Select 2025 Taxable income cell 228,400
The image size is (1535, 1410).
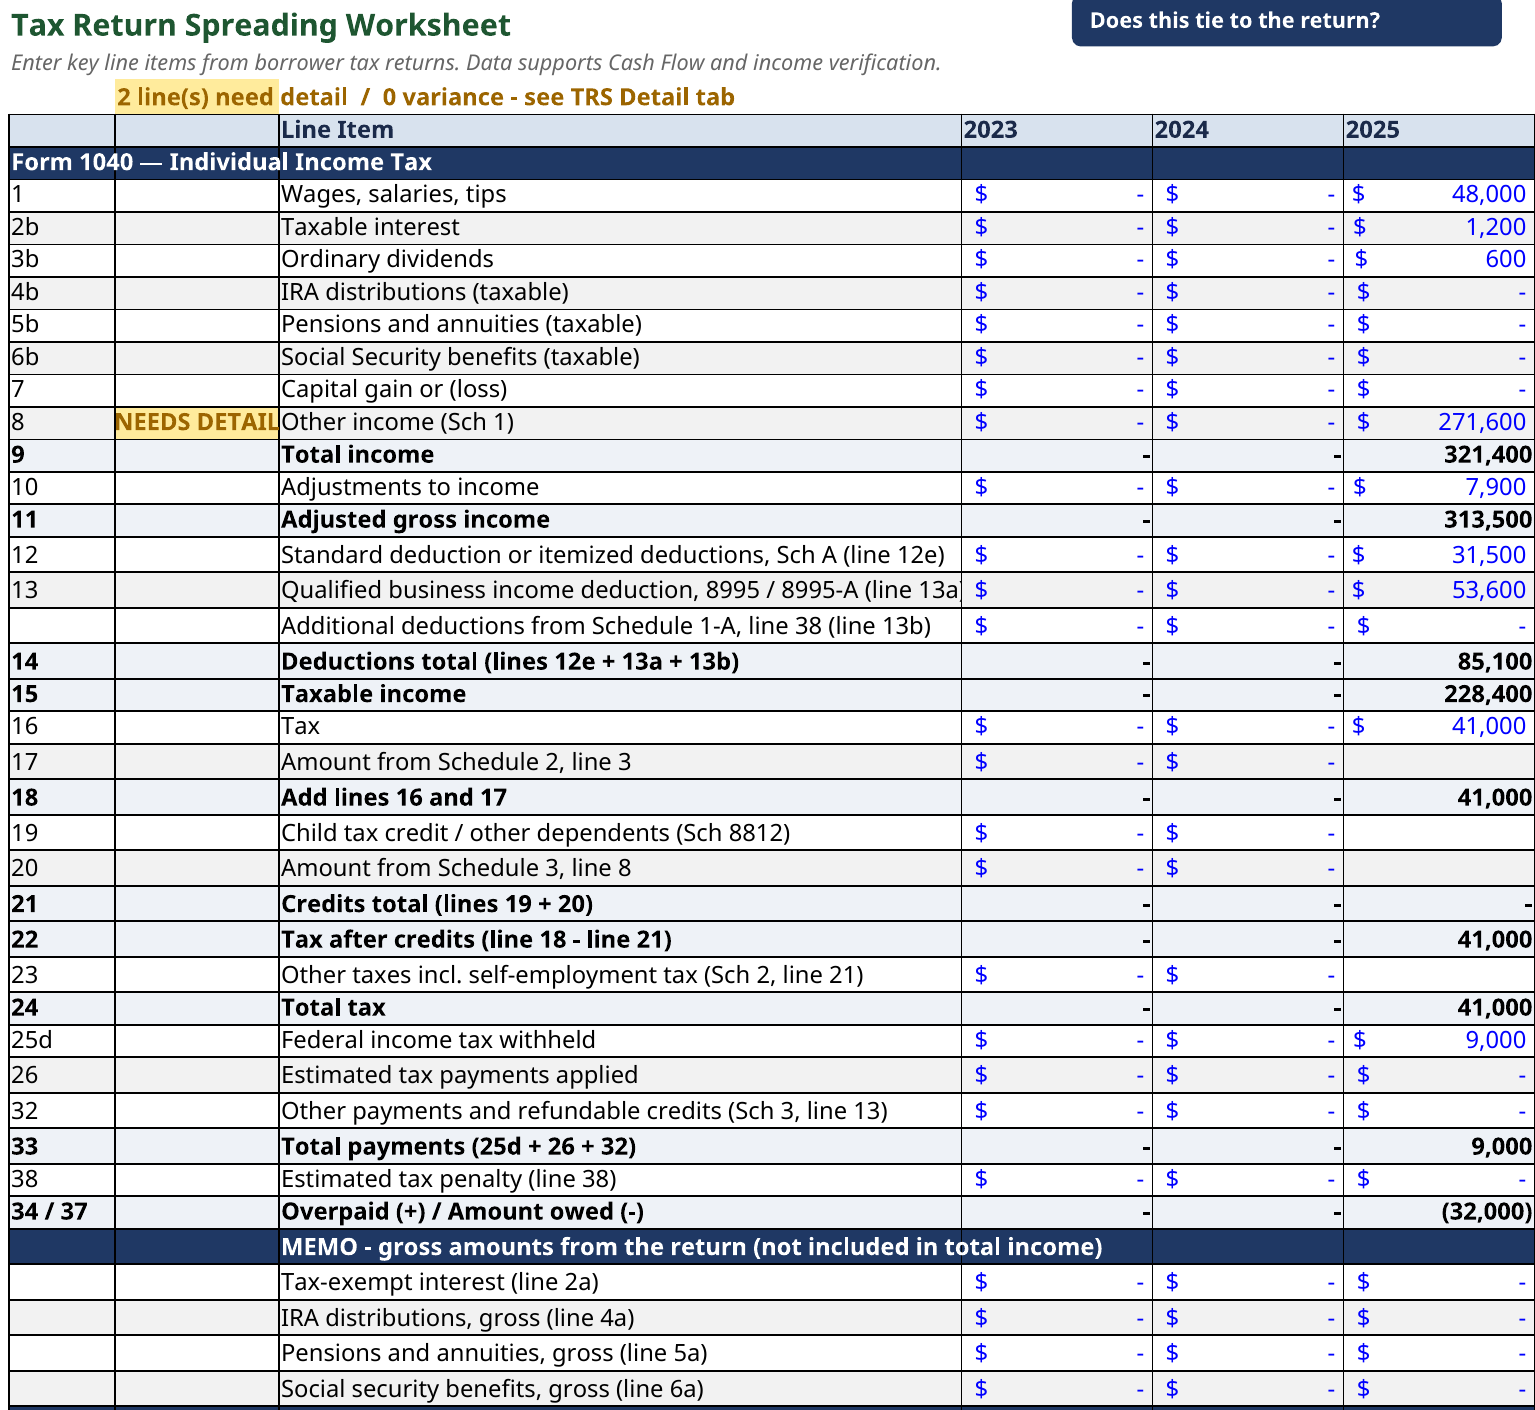[x=1438, y=695]
